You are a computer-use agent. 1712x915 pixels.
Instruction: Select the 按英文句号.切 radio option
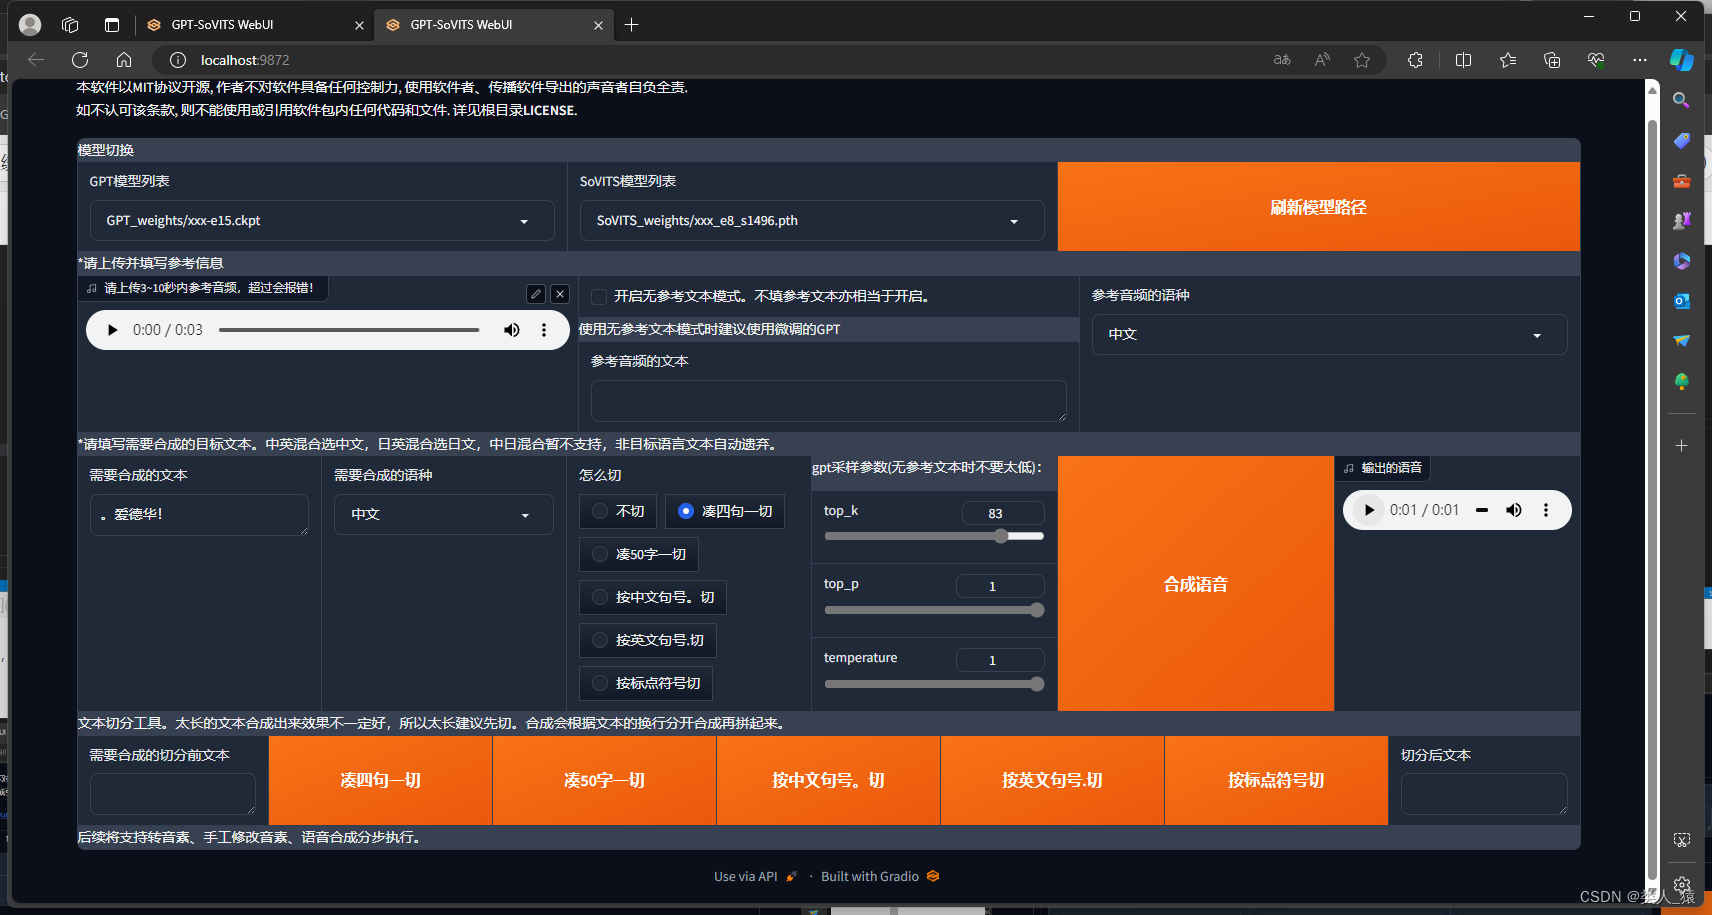[648, 640]
